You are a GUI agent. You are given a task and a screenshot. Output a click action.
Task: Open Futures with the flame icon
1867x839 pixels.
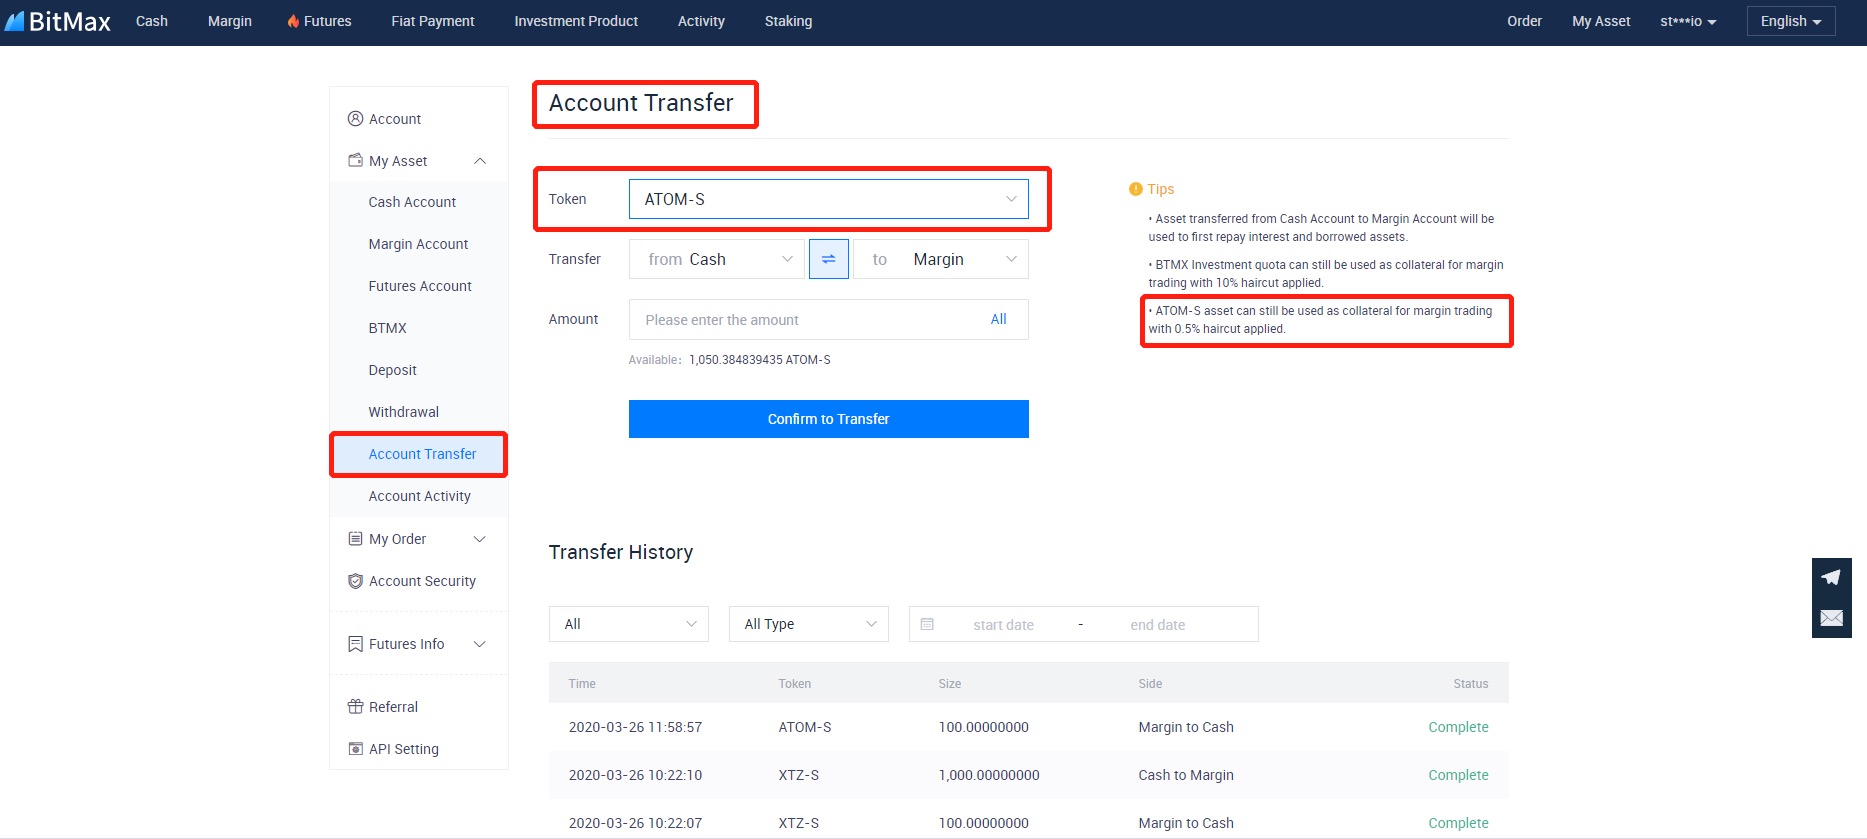[x=319, y=21]
